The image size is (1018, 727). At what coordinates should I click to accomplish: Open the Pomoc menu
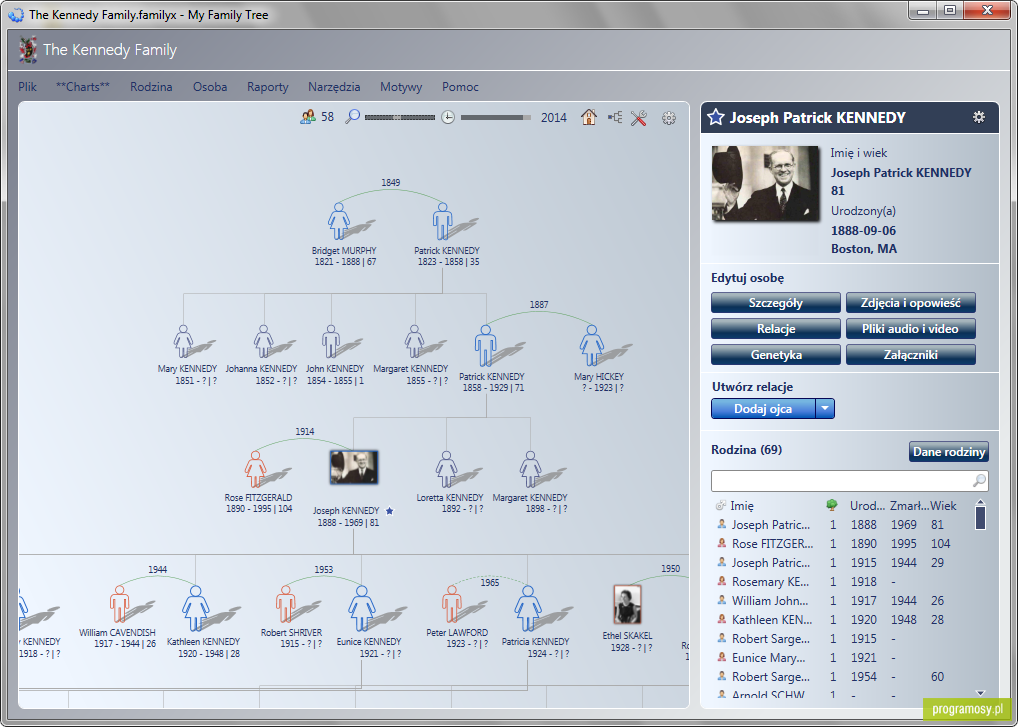(x=460, y=87)
